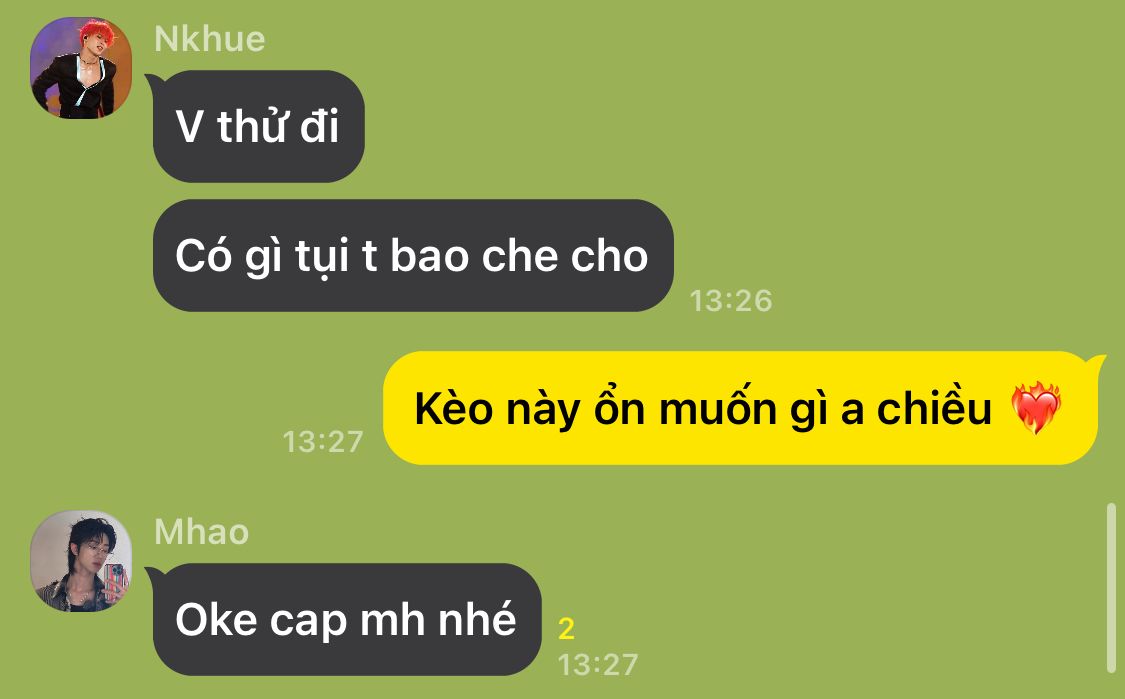This screenshot has width=1125, height=699.
Task: Open Nkhue's profile picture
Action: click(x=81, y=68)
